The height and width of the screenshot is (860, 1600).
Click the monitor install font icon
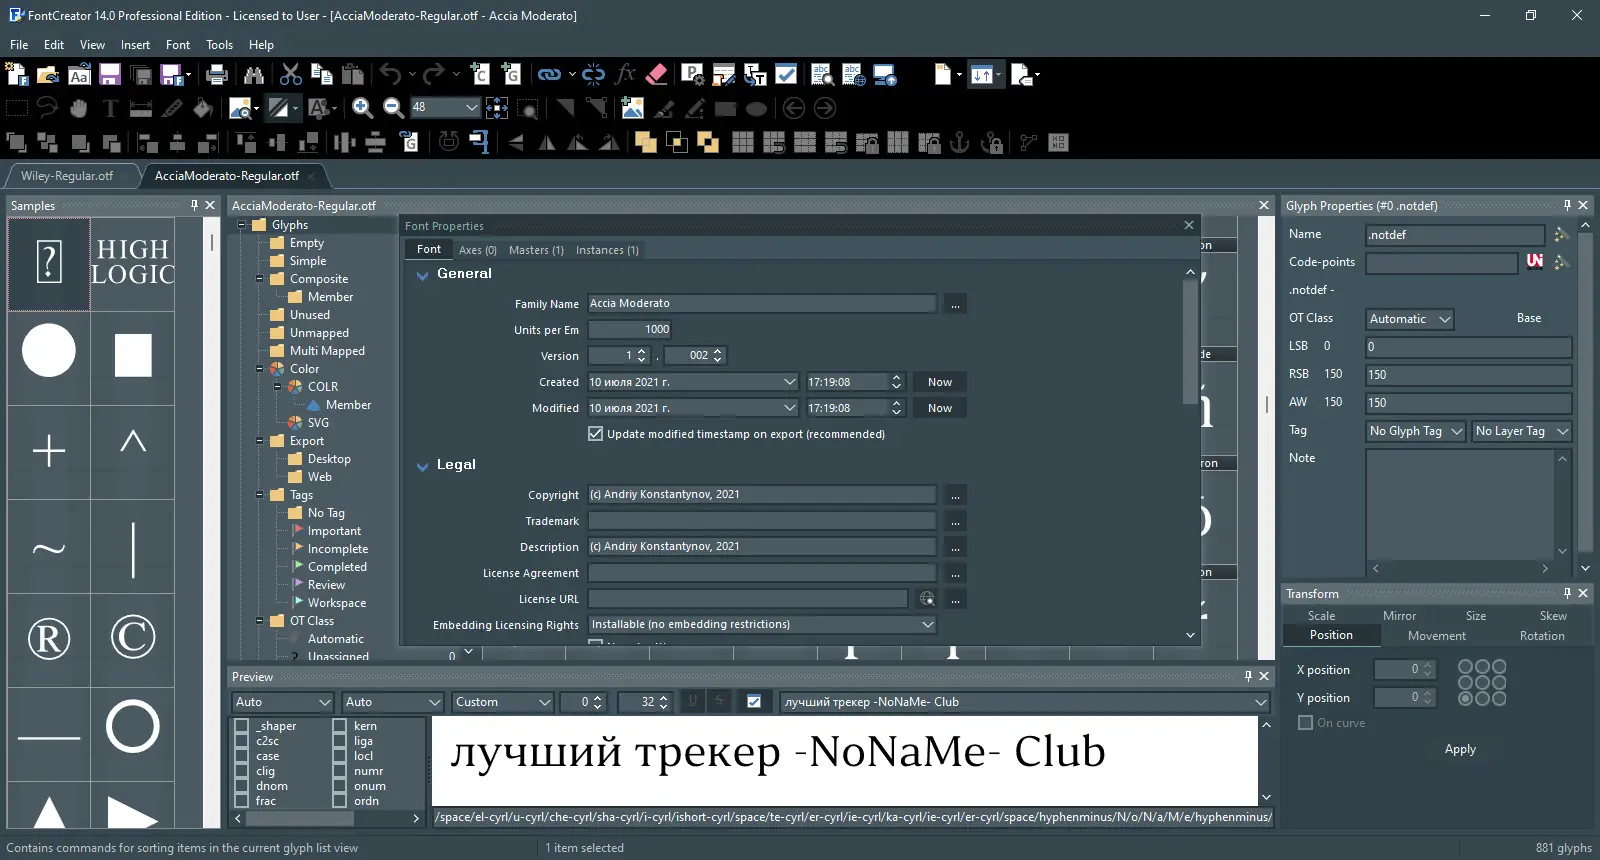click(x=884, y=74)
